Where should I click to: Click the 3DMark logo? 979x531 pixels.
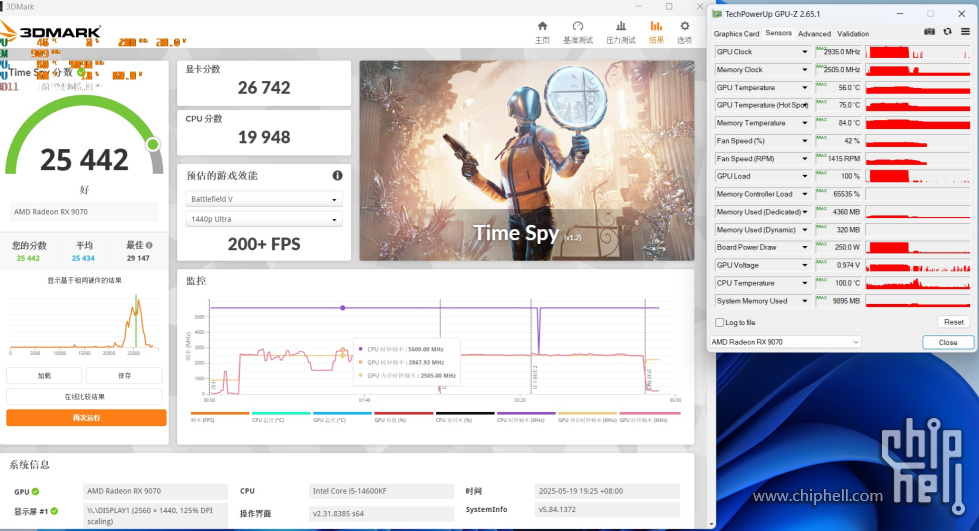(50, 32)
